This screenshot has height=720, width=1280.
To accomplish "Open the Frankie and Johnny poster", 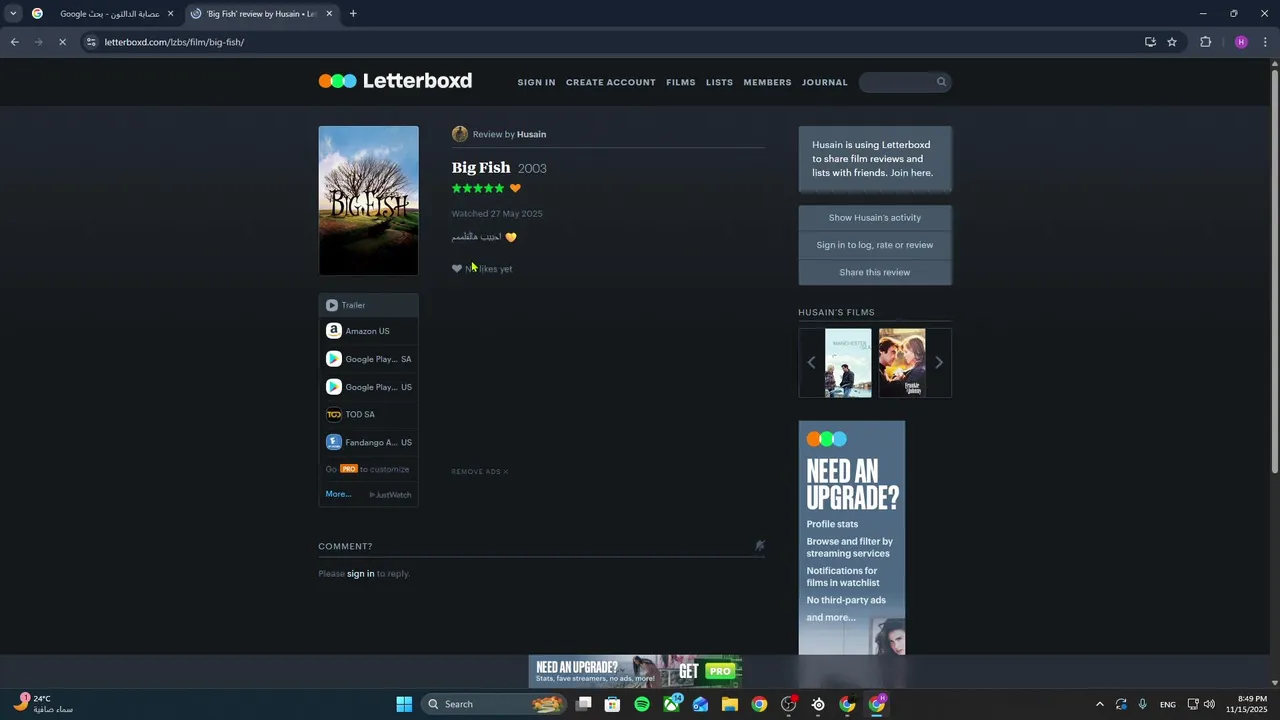I will point(902,362).
